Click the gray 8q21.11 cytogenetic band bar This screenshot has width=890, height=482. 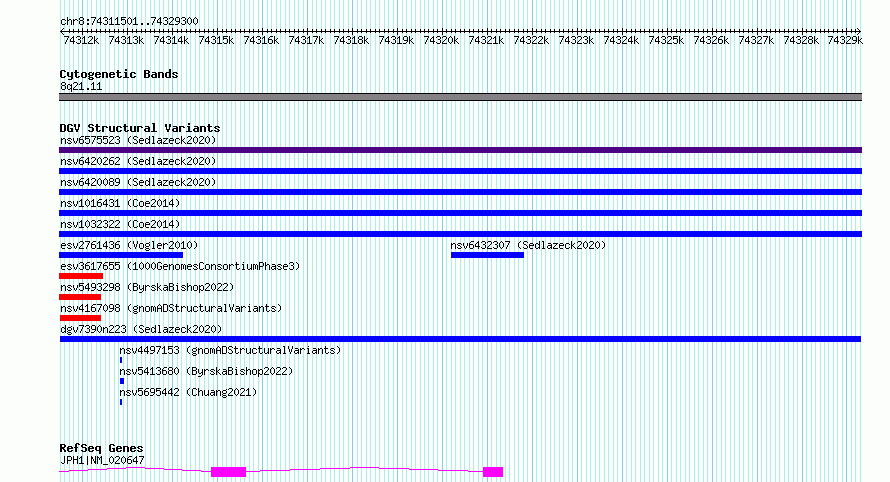point(460,97)
